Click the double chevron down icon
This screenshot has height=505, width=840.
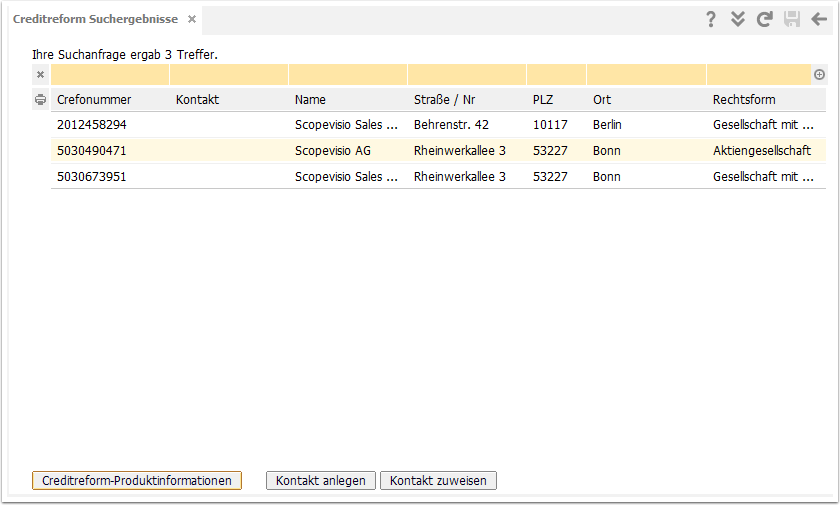click(738, 19)
